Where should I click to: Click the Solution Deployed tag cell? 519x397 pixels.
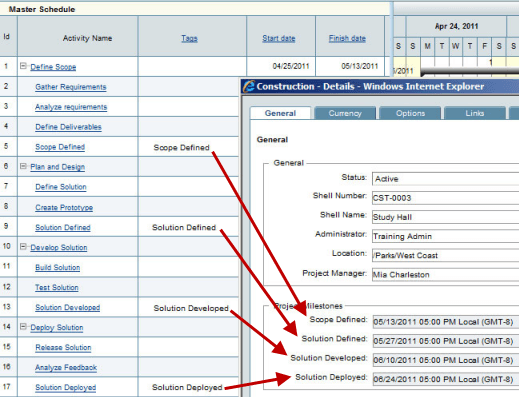pos(187,387)
